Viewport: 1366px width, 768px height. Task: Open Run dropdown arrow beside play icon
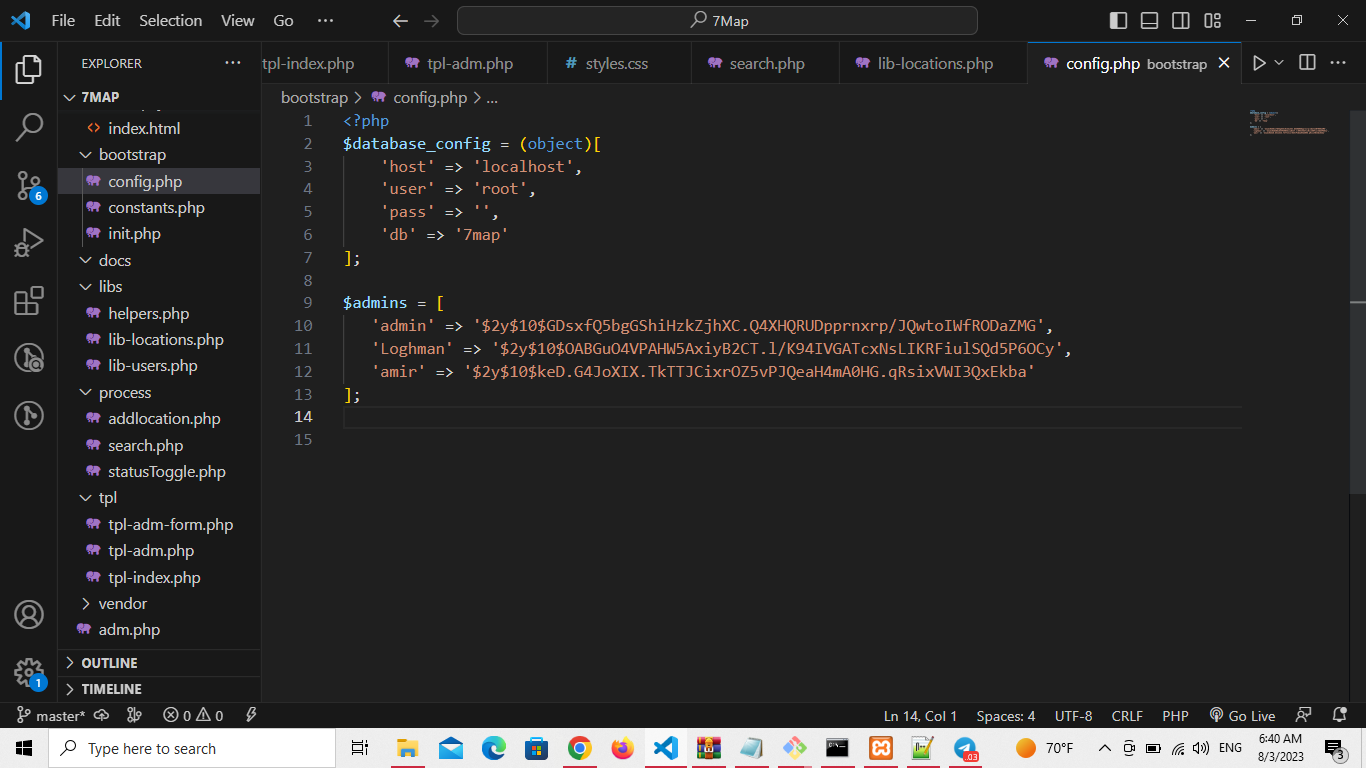(1279, 63)
